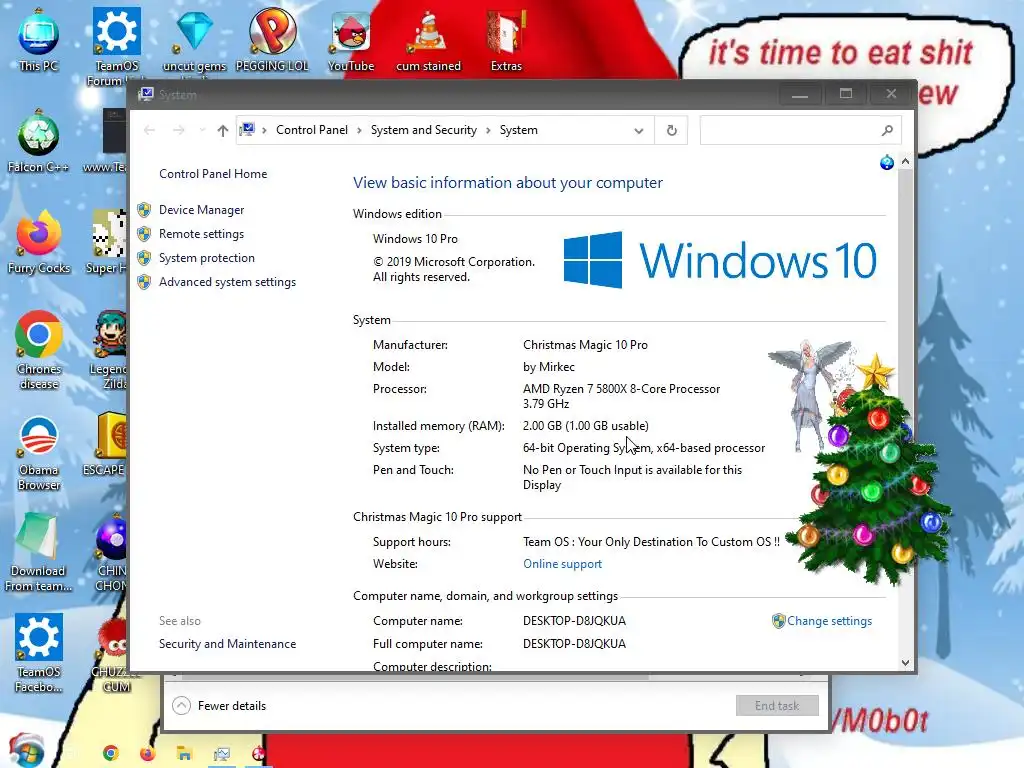Image resolution: width=1024 pixels, height=768 pixels.
Task: Open the Obama Browser desktop icon
Action: pos(39,452)
